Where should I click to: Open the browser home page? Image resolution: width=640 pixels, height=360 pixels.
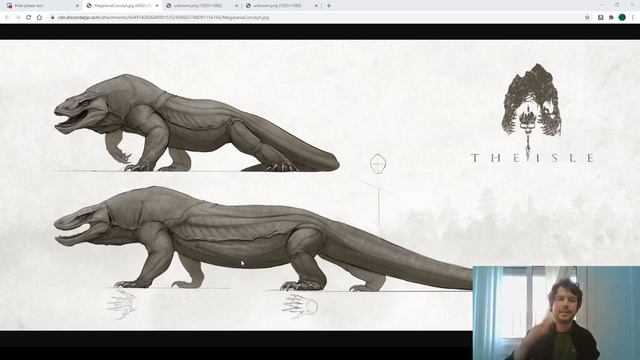pyautogui.click(x=40, y=18)
